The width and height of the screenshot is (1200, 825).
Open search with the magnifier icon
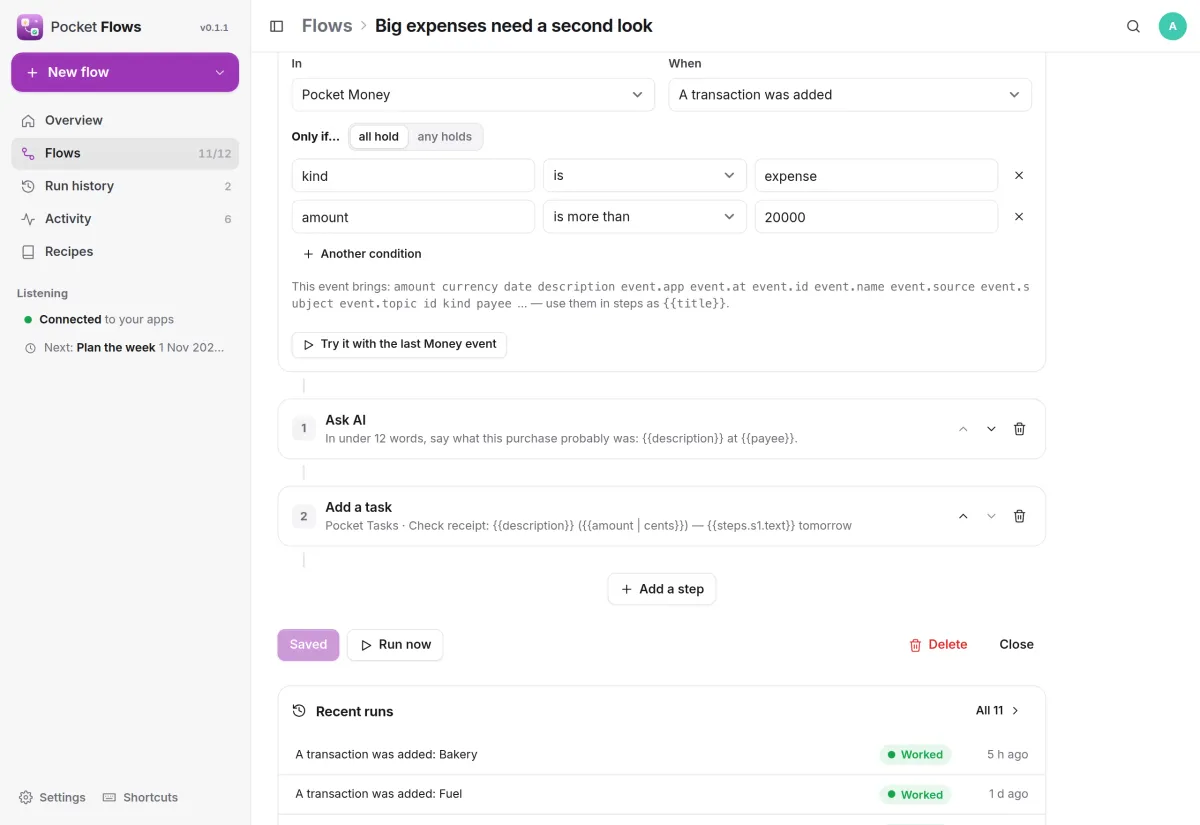(x=1133, y=26)
